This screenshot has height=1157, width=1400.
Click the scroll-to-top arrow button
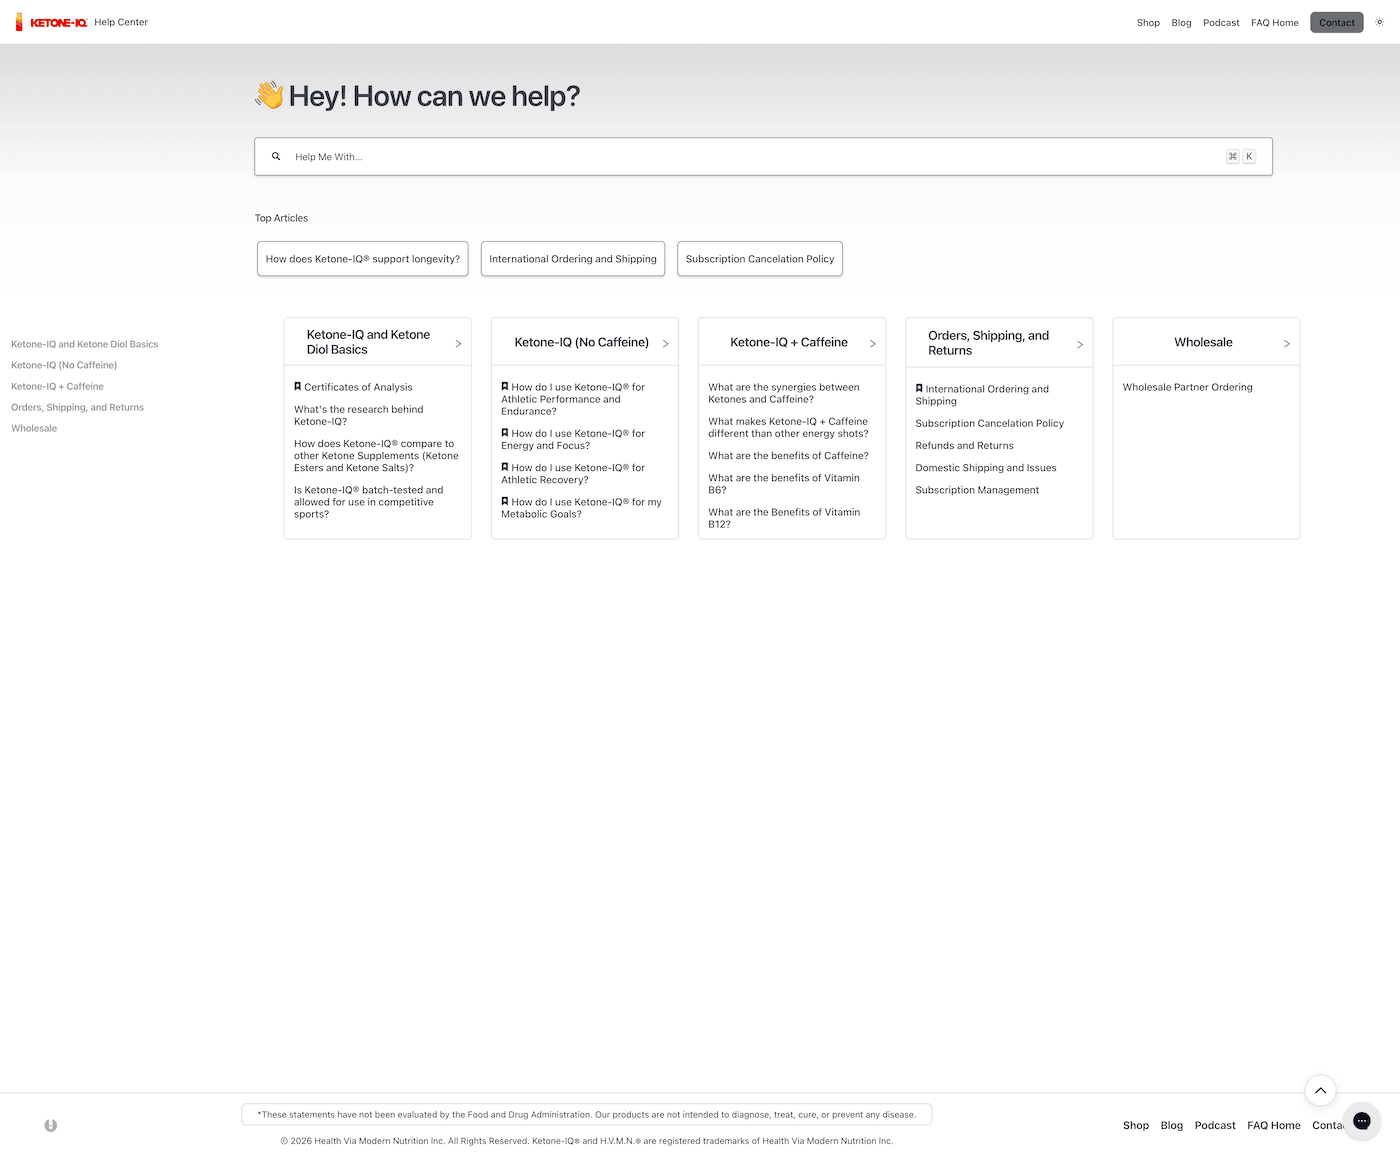tap(1320, 1091)
